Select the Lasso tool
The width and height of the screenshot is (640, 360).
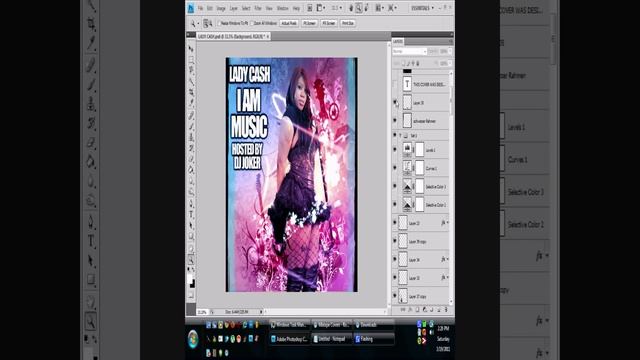(191, 71)
